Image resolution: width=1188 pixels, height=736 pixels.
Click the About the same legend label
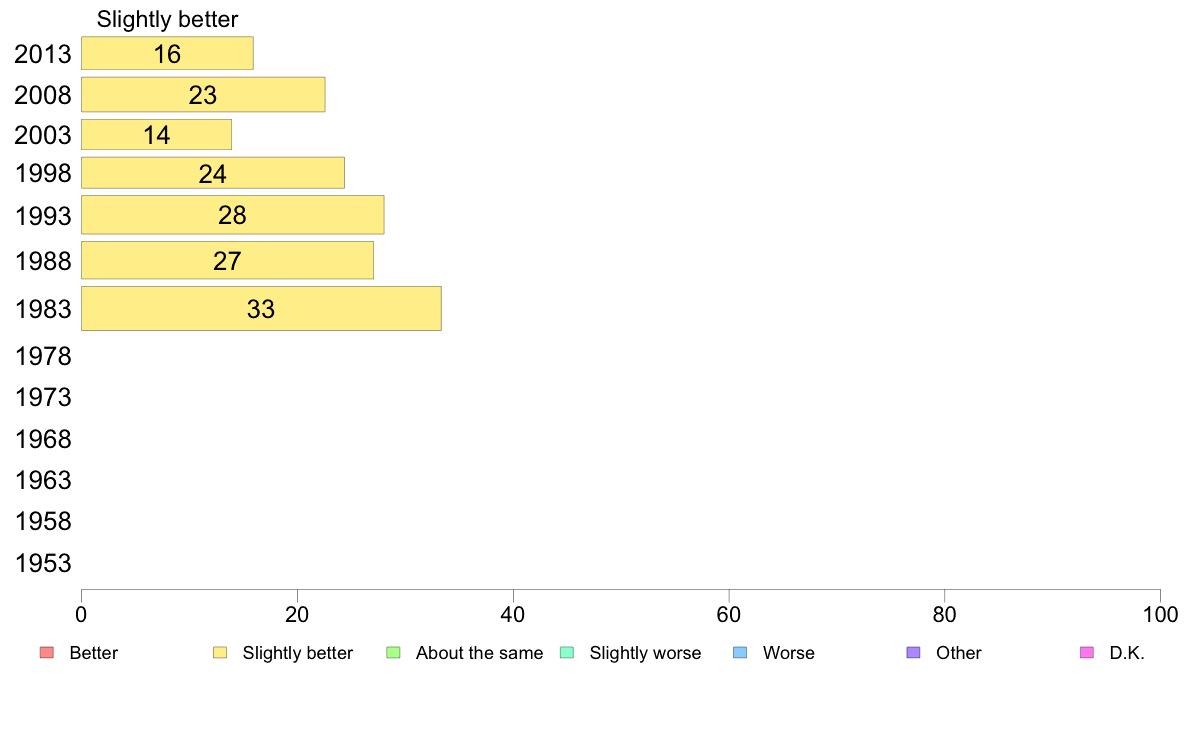click(480, 653)
